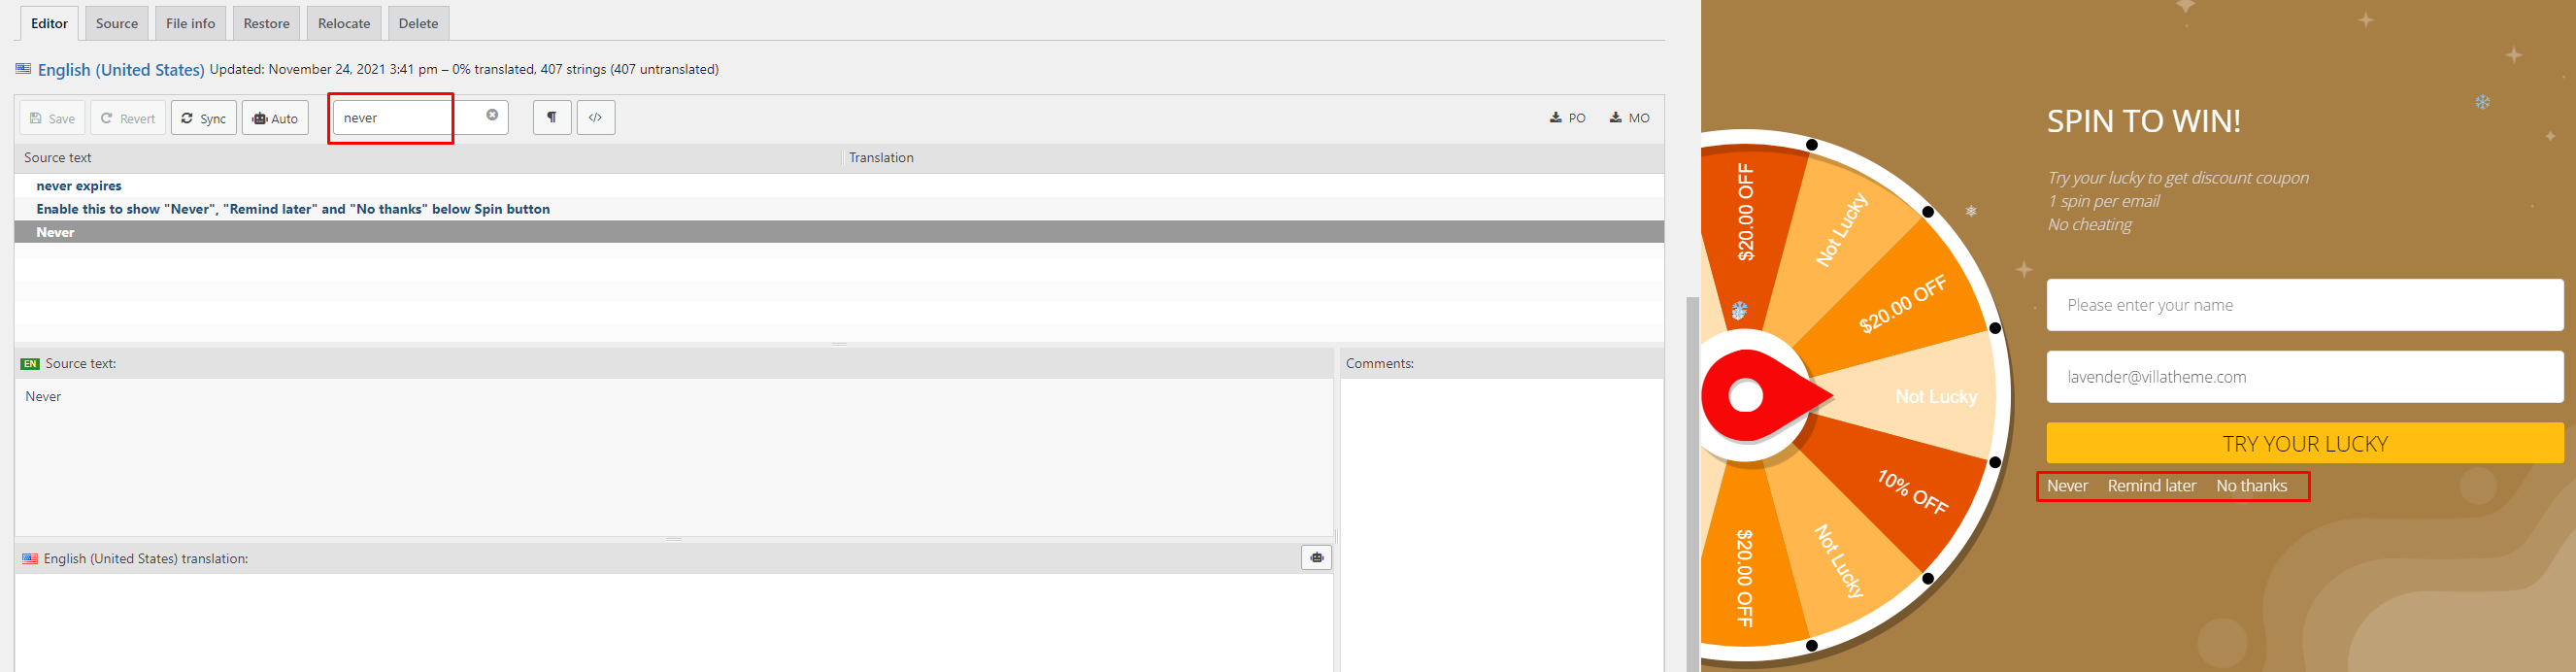Click the email field in the popup
The width and height of the screenshot is (2576, 672).
[x=2305, y=377]
